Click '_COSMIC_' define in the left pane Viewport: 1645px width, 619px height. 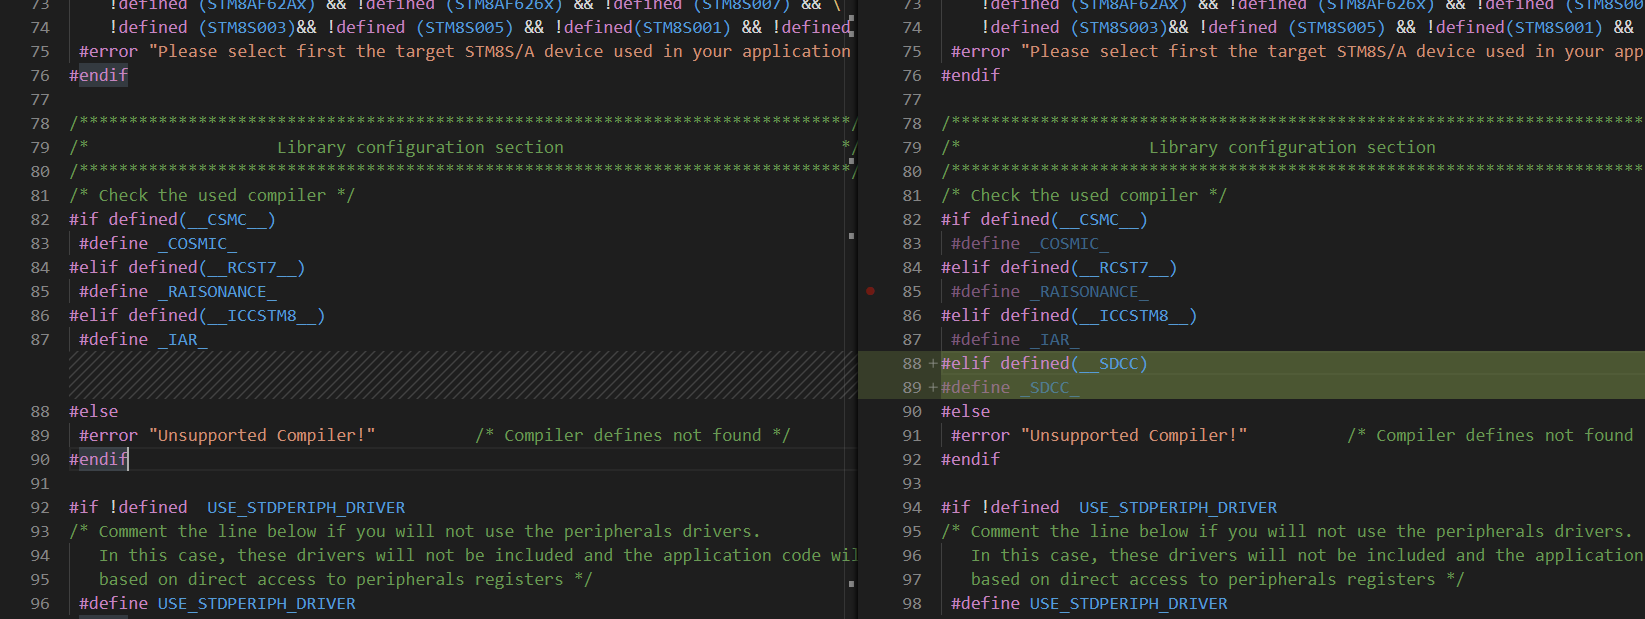pyautogui.click(x=197, y=243)
